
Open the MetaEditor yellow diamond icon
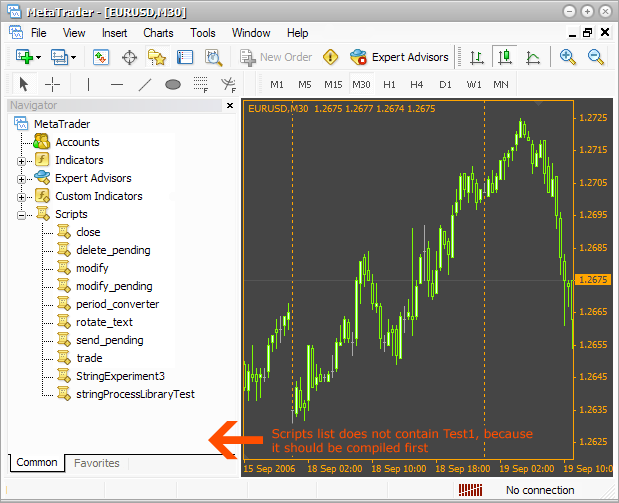coord(330,57)
